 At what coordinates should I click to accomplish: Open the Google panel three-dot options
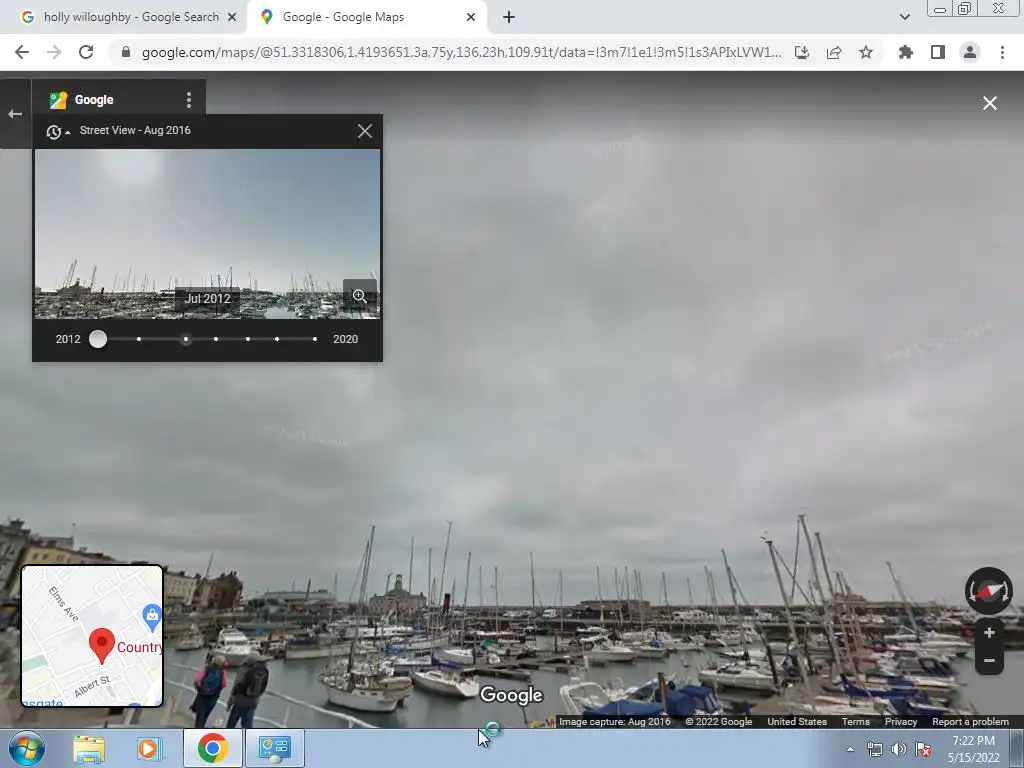point(189,100)
